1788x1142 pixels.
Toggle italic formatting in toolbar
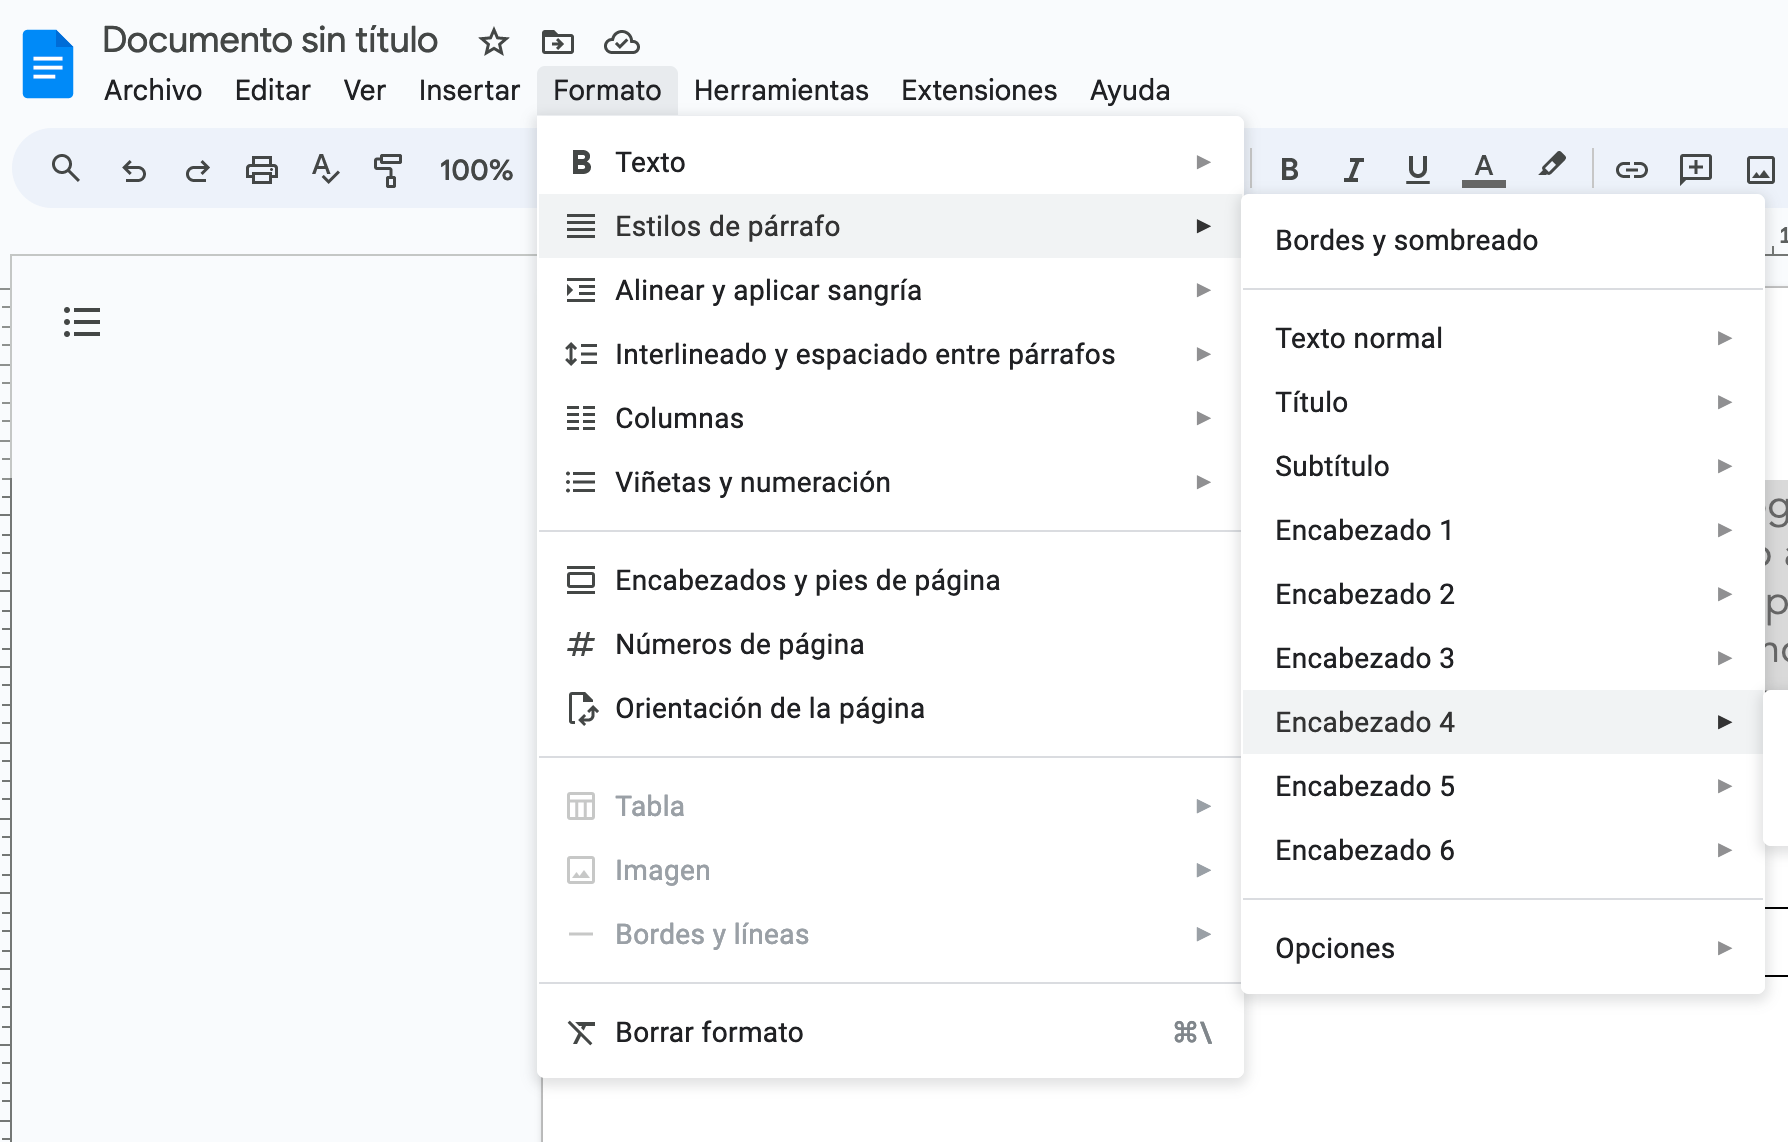coord(1353,169)
